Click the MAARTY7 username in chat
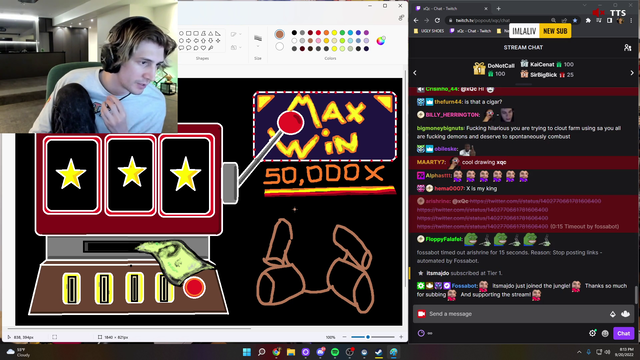 click(x=431, y=162)
